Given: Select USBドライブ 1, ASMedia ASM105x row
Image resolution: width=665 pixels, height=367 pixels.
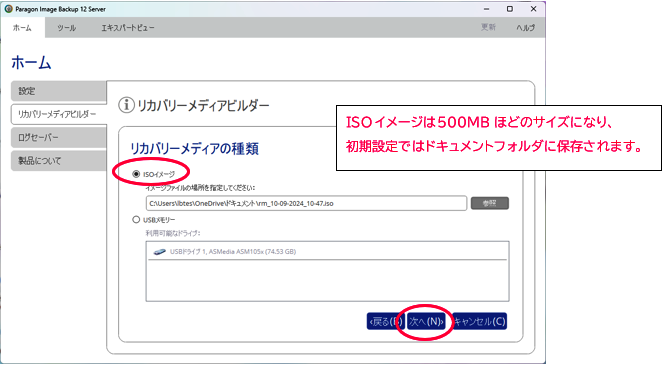Looking at the screenshot, I should click(327, 252).
